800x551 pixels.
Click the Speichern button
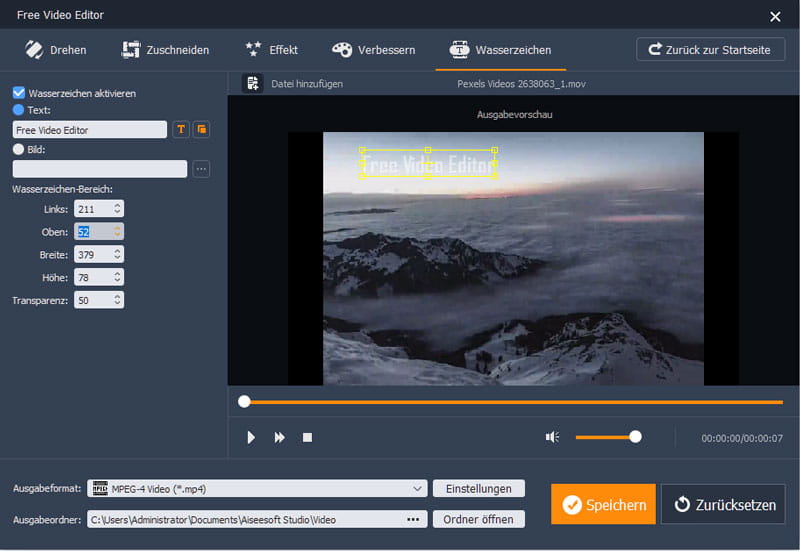tap(603, 504)
